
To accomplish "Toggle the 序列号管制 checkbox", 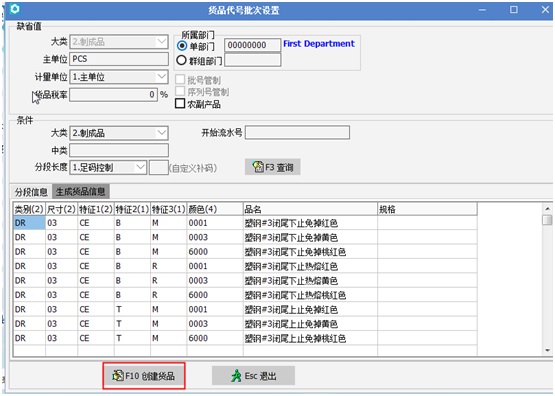I will [180, 91].
